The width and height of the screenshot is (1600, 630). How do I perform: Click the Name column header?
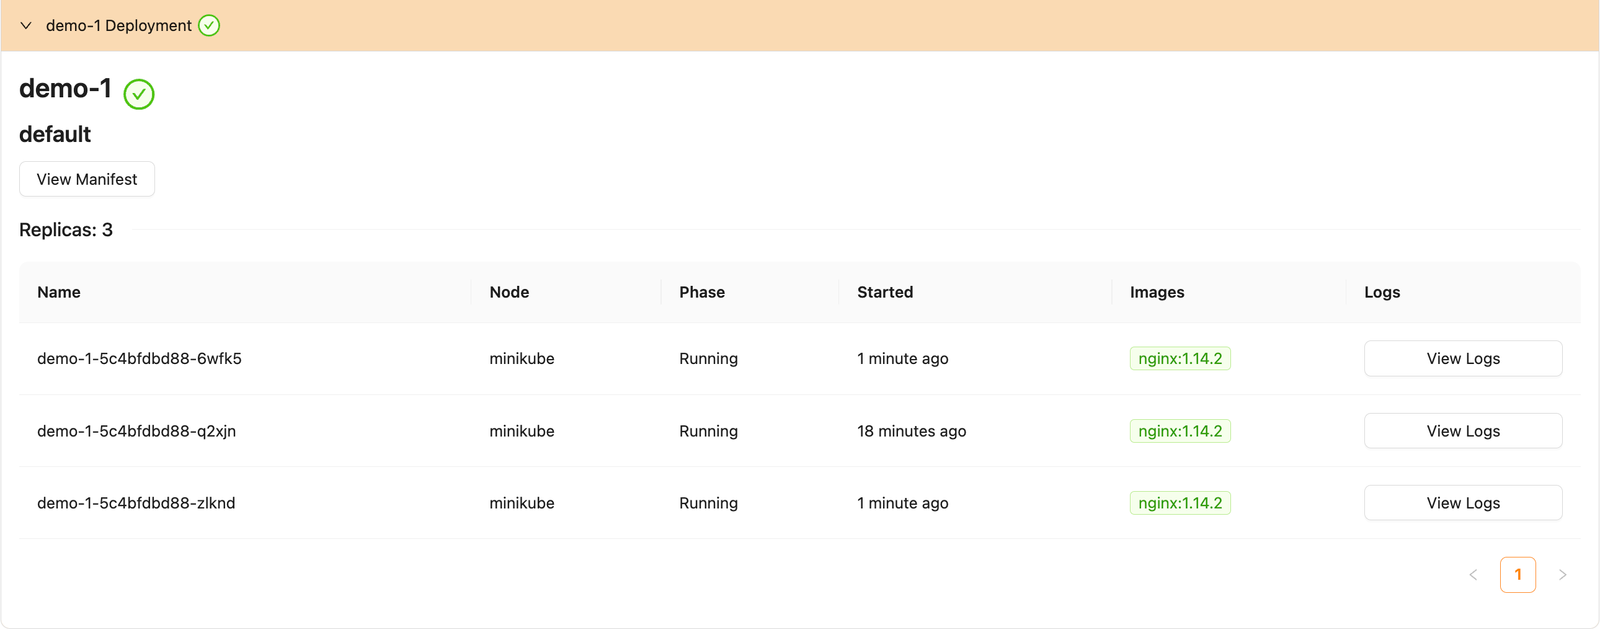click(59, 292)
